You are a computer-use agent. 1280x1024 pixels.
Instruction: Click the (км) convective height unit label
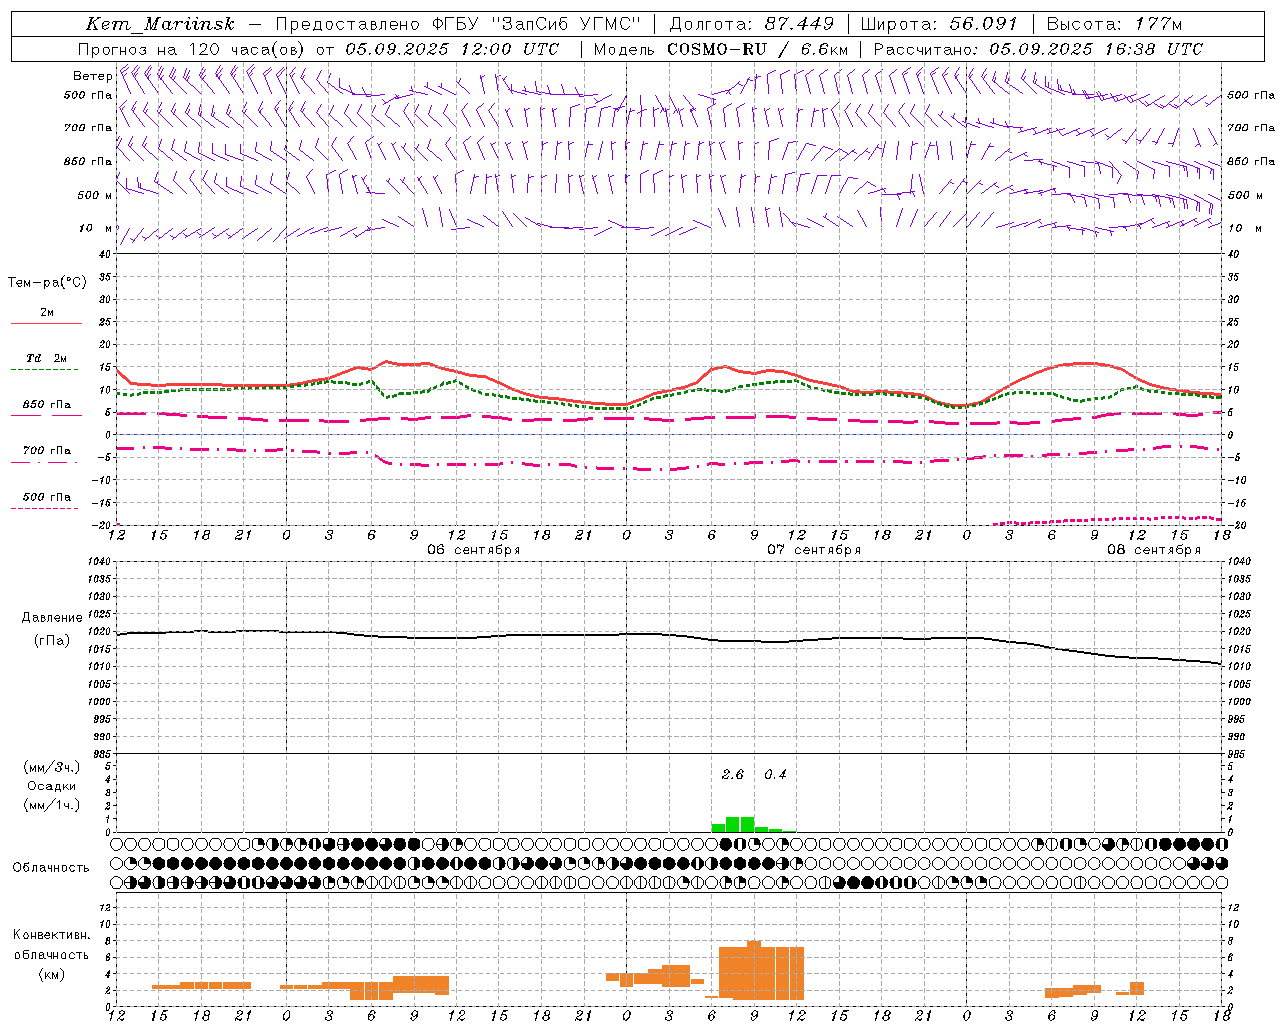52,974
